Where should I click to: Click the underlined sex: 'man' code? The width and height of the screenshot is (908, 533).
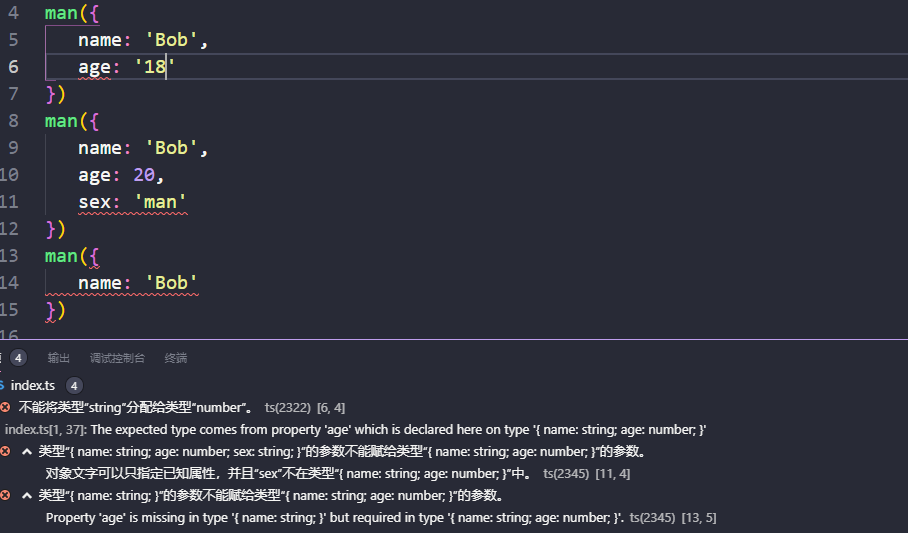point(133,202)
